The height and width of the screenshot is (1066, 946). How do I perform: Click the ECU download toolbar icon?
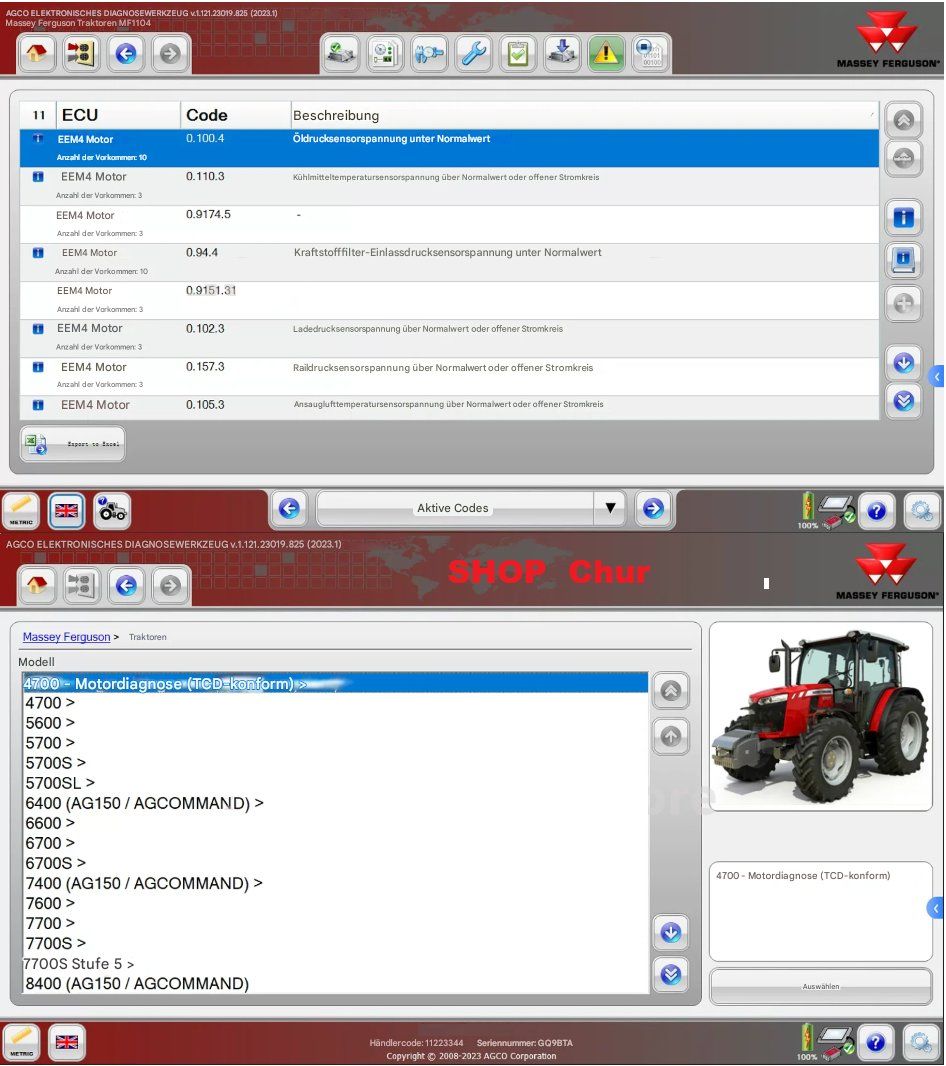point(561,53)
